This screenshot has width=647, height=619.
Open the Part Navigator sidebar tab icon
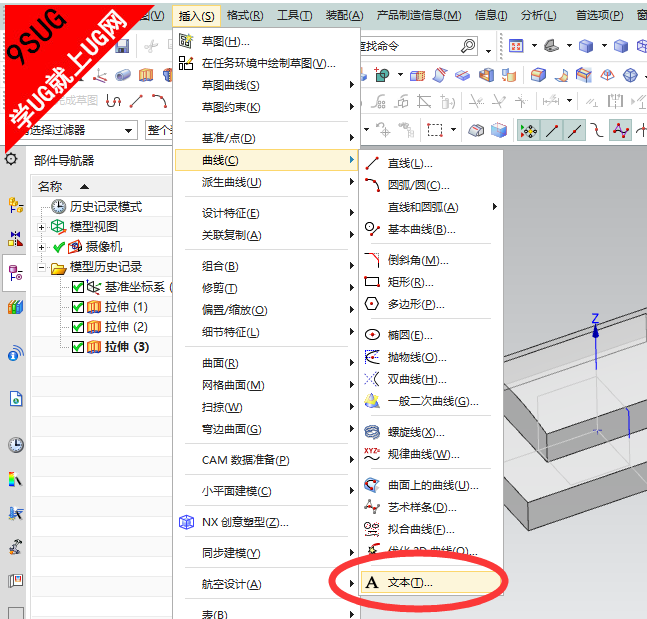point(15,273)
